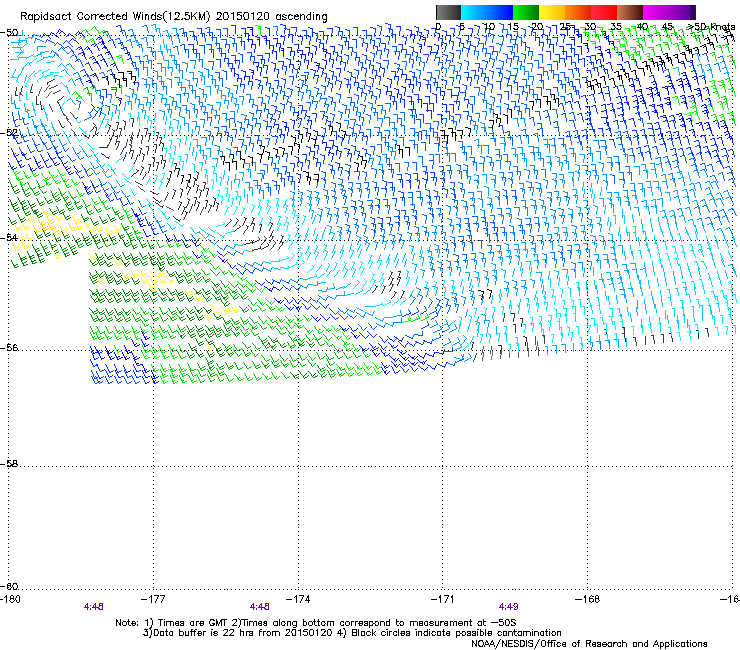
Task: Pick the orange 25-30 knots color segment
Action: tap(578, 12)
